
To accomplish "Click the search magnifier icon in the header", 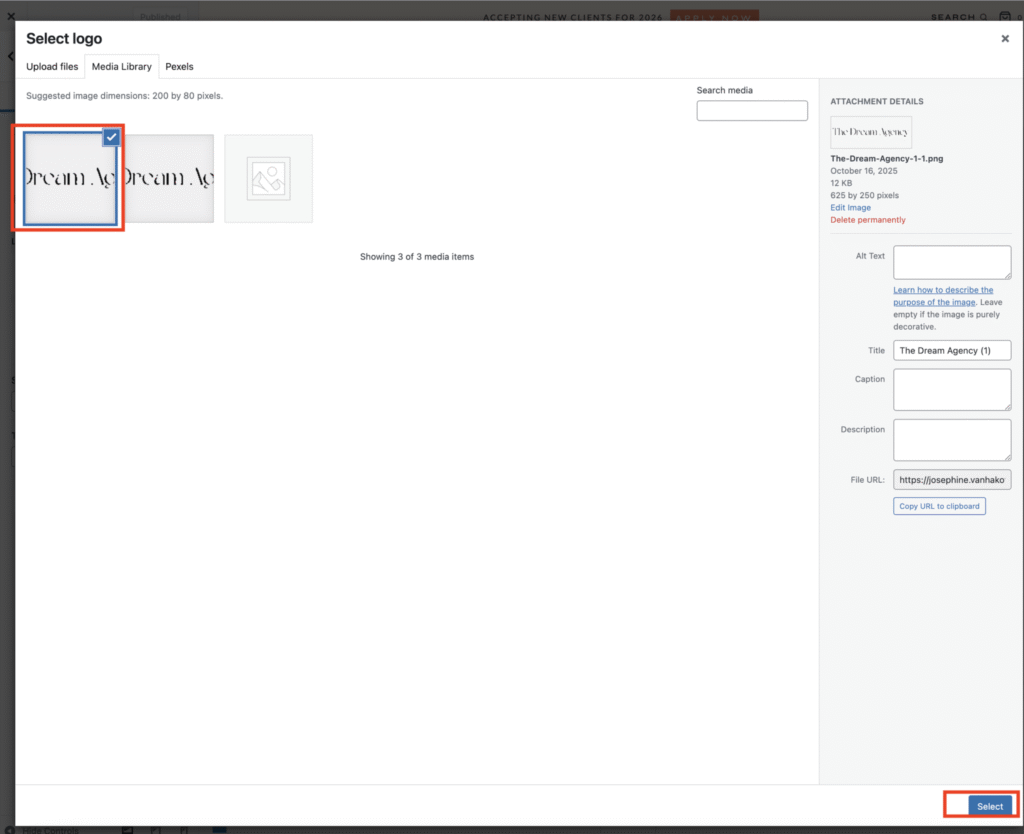I will (x=983, y=17).
